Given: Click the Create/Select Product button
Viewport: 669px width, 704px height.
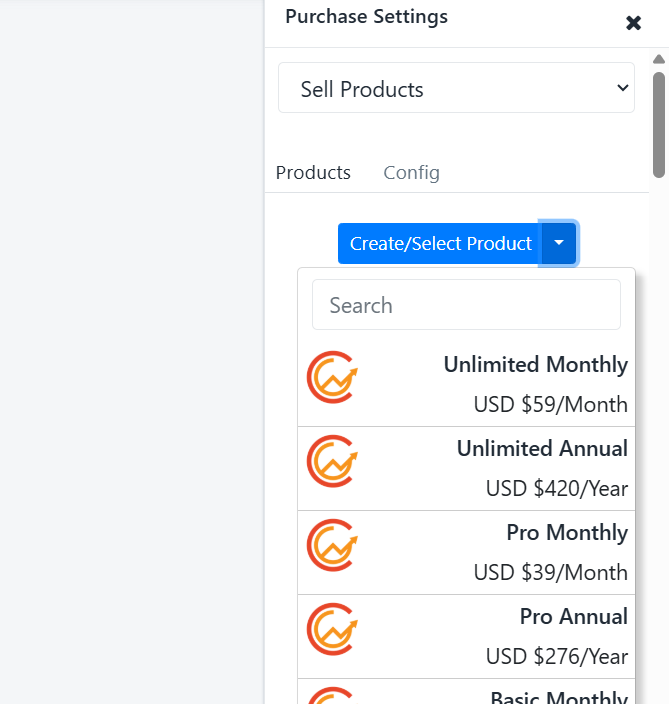Looking at the screenshot, I should coord(440,243).
